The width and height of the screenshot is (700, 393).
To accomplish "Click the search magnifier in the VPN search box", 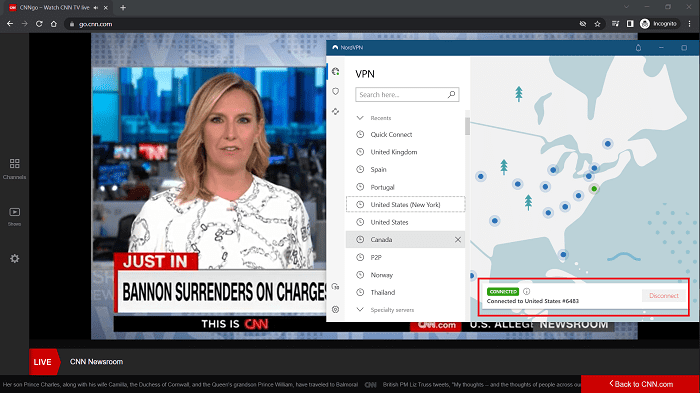I will (451, 94).
